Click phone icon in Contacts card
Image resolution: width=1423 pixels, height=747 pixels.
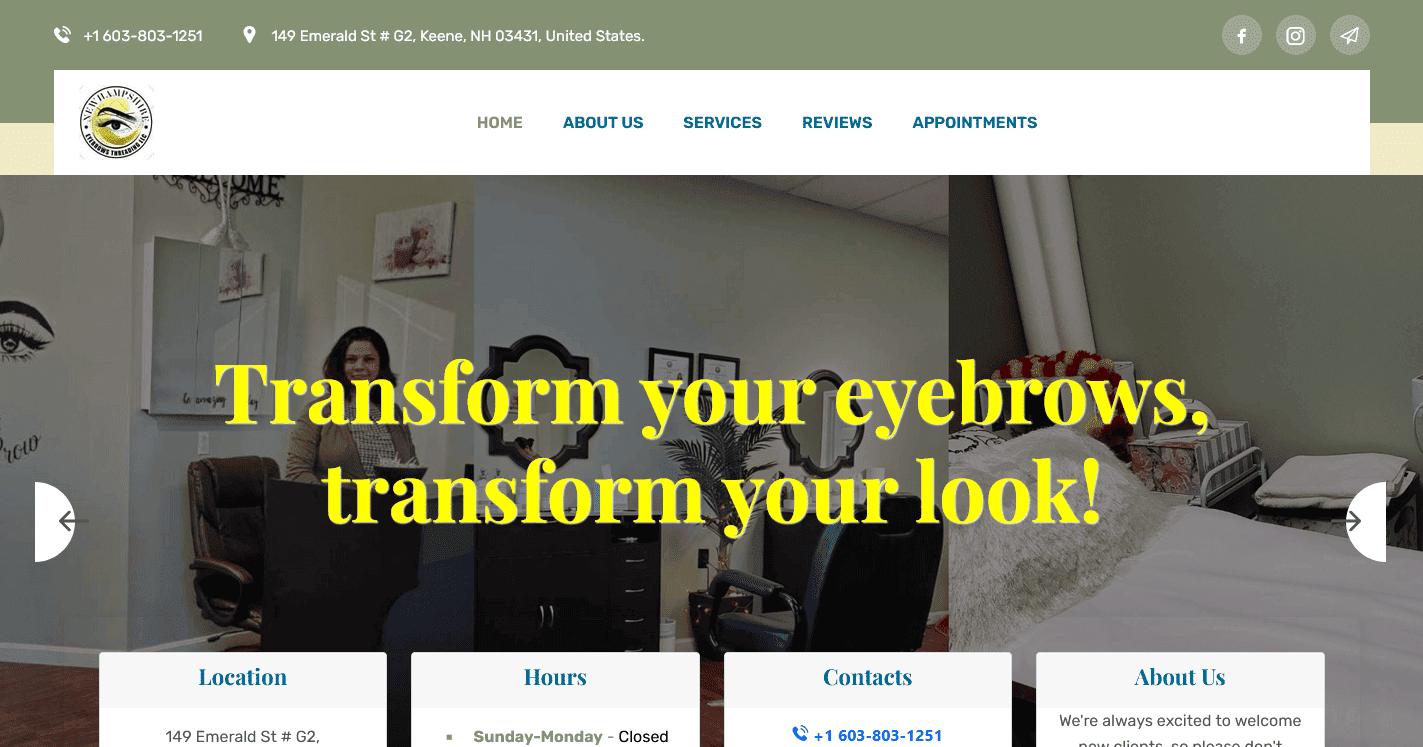[x=800, y=734]
